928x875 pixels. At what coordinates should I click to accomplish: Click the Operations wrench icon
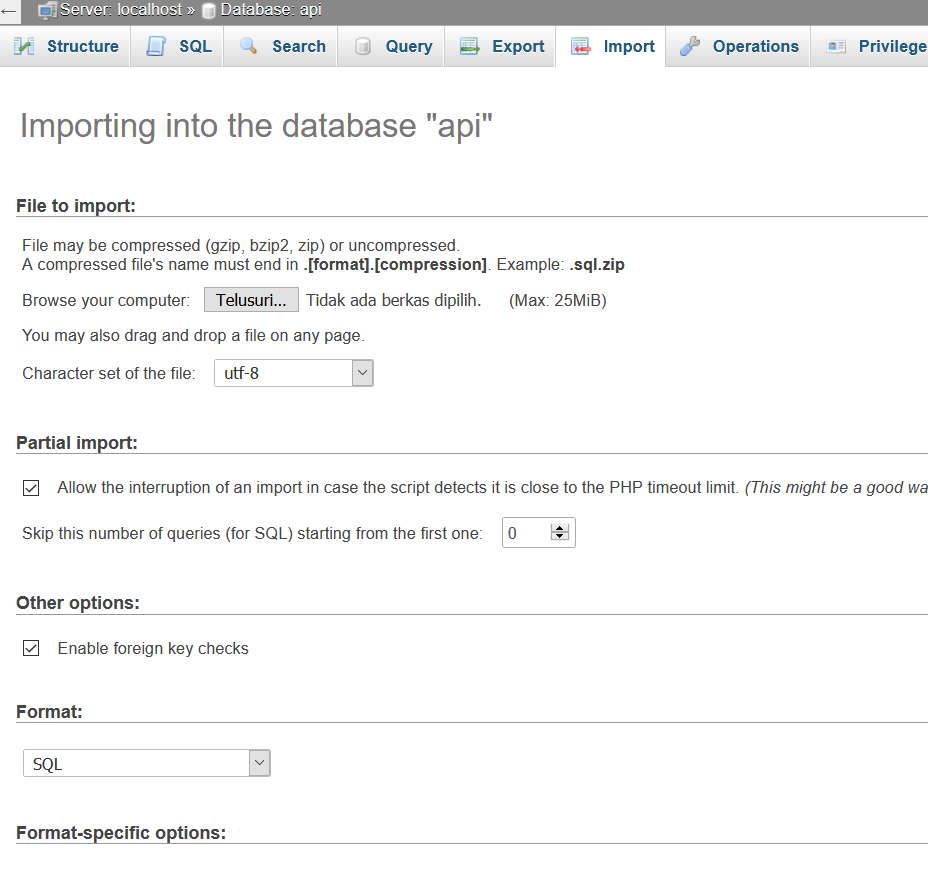[x=690, y=47]
